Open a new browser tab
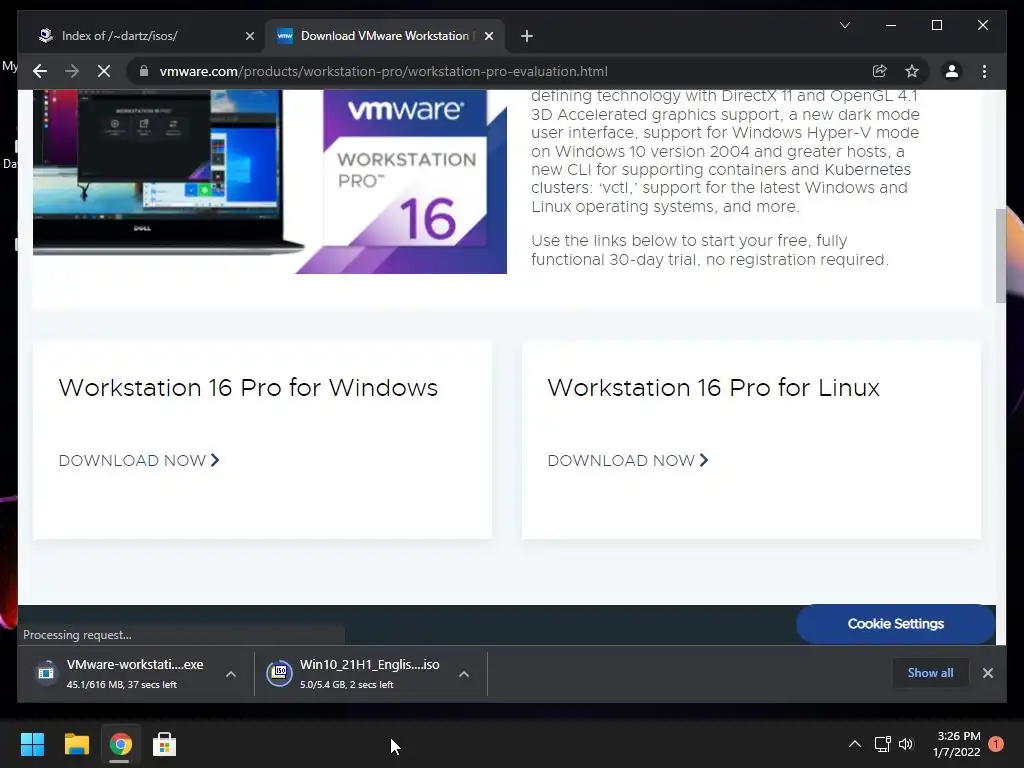 coord(527,36)
